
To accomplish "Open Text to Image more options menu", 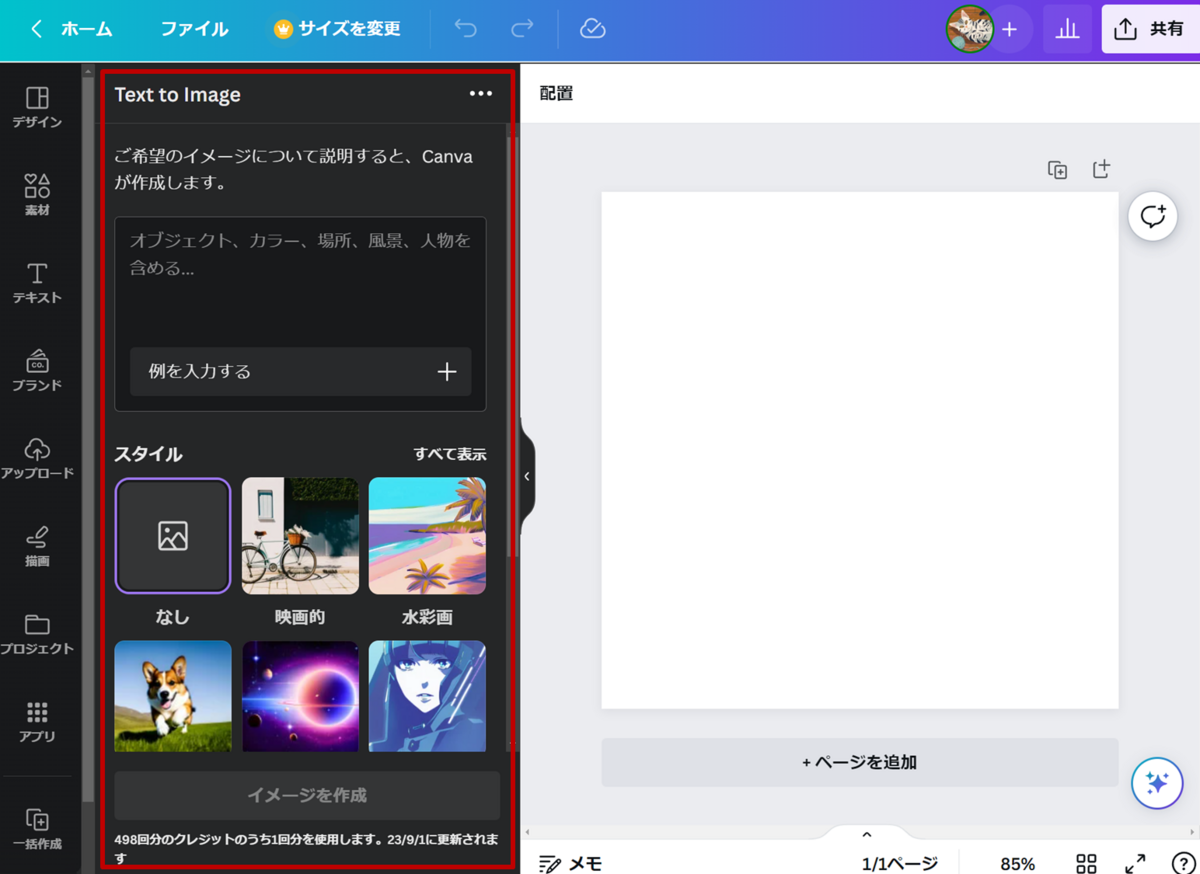I will tap(481, 94).
